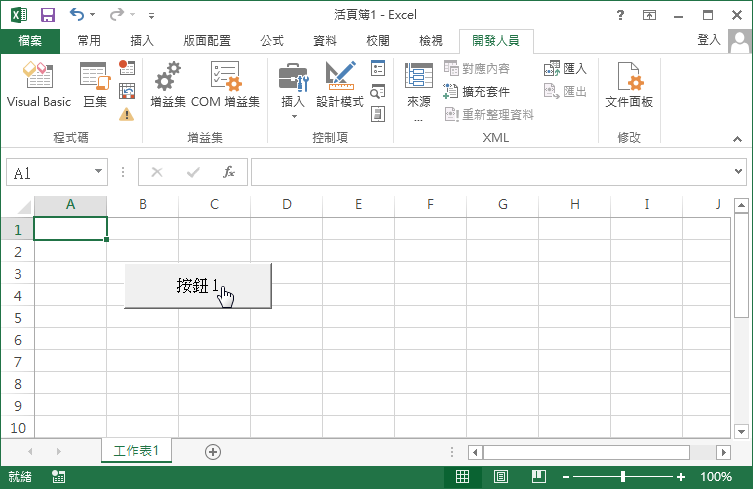This screenshot has height=489, width=753.
Task: Select the 開發人員 tab
Action: [496, 41]
